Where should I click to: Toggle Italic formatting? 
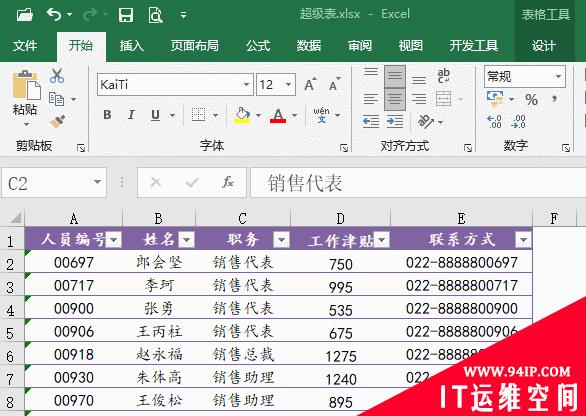pos(131,115)
